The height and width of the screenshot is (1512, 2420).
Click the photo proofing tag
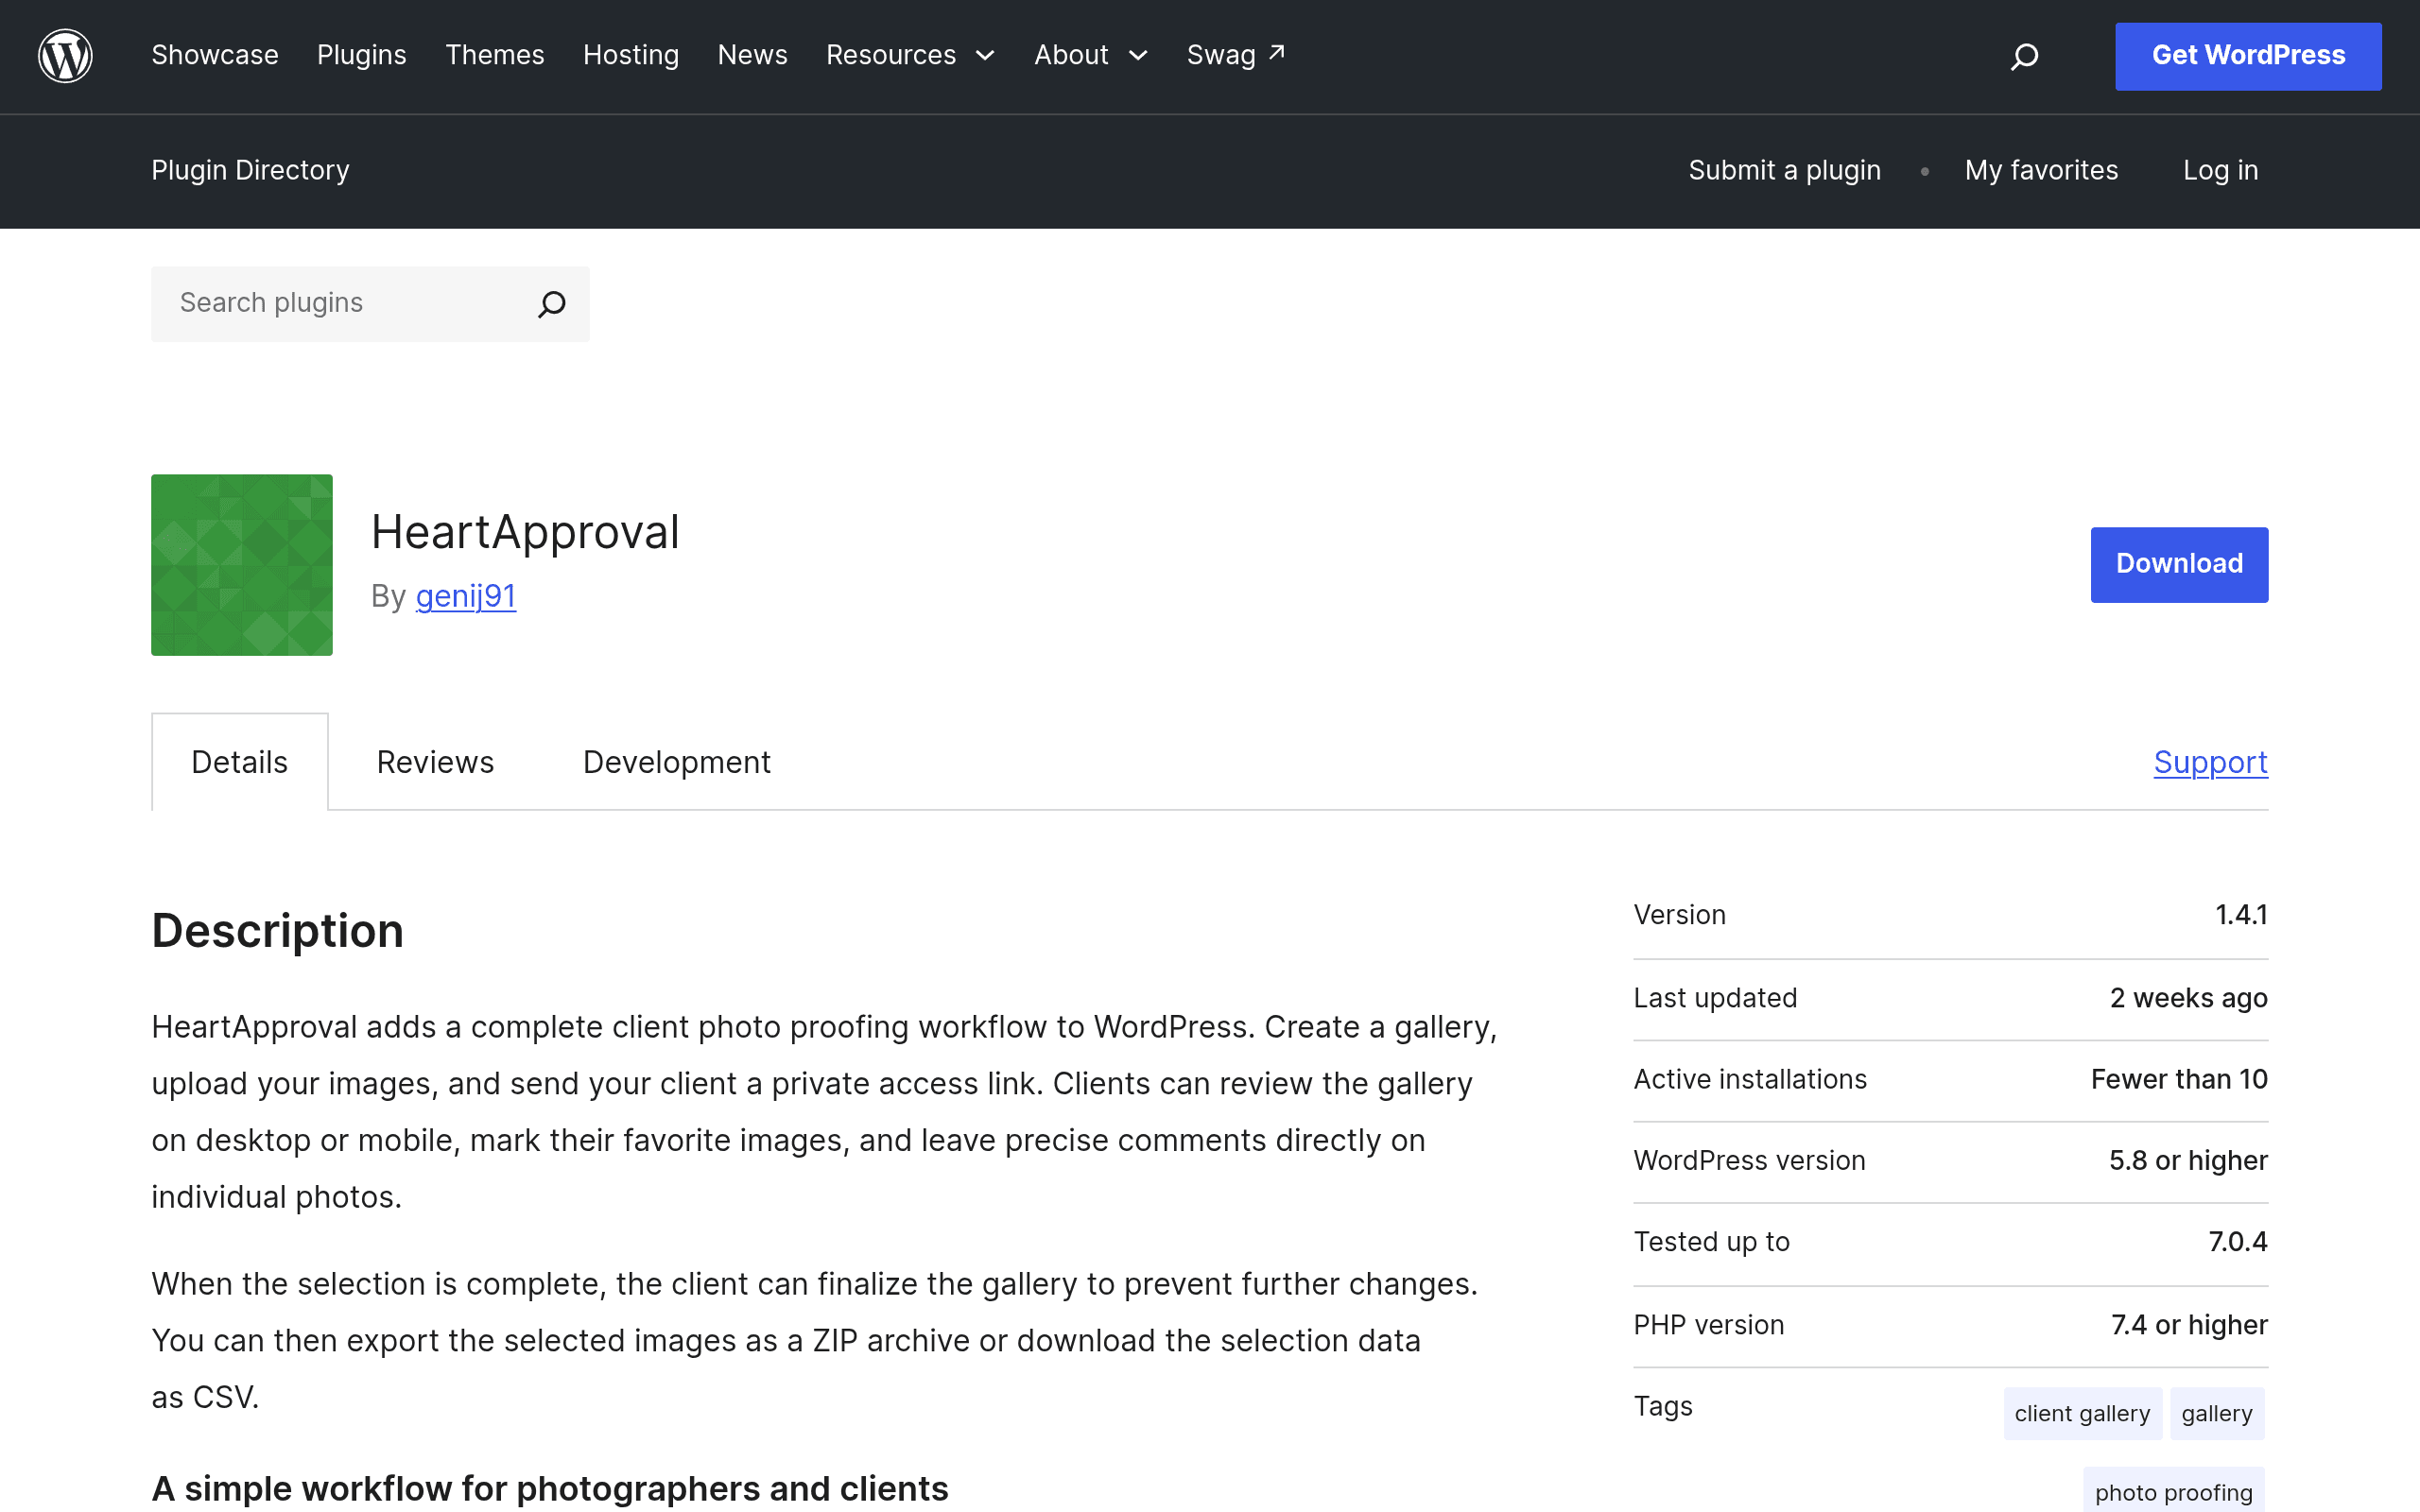click(2174, 1491)
